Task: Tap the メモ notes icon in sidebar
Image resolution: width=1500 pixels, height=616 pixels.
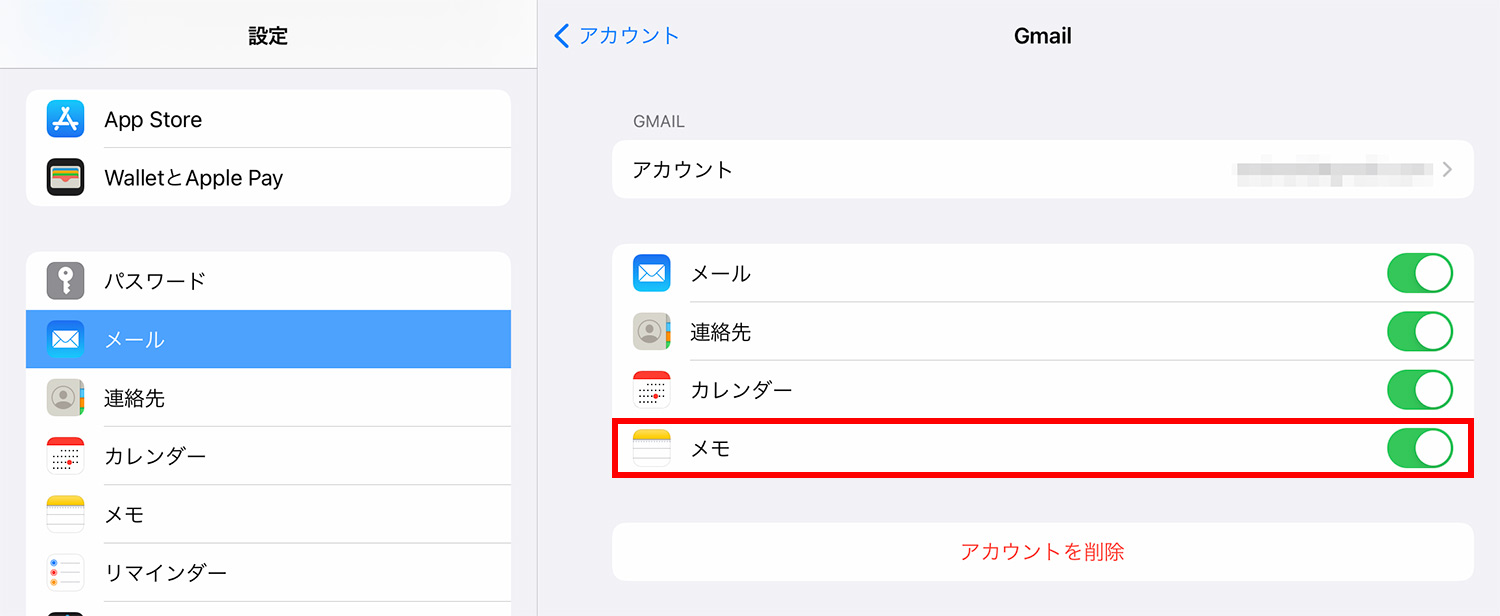Action: [65, 514]
